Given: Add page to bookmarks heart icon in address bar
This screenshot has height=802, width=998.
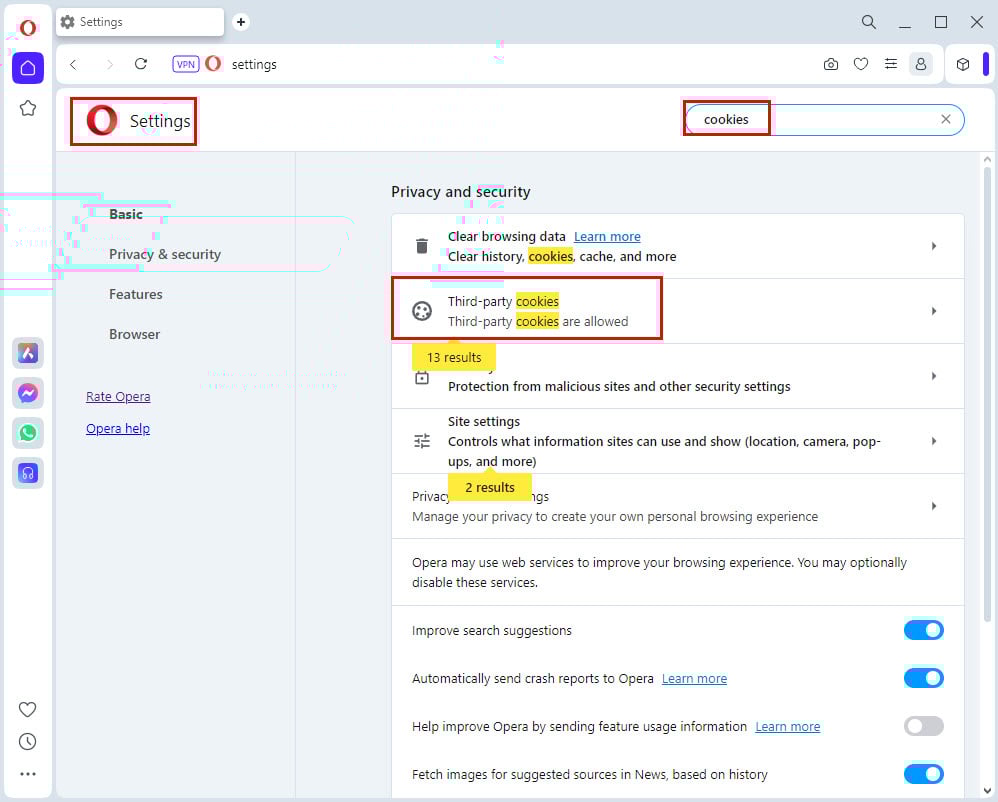Looking at the screenshot, I should click(861, 64).
